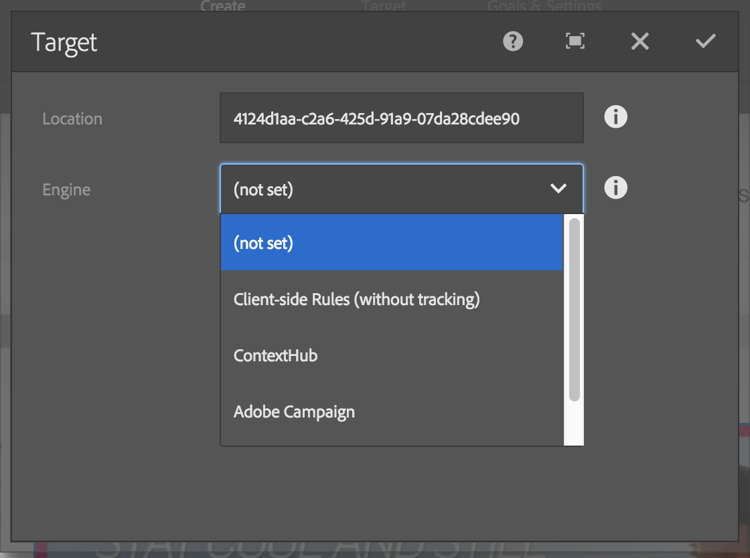This screenshot has width=750, height=558.
Task: Click the Target dialog title text
Action: point(64,42)
